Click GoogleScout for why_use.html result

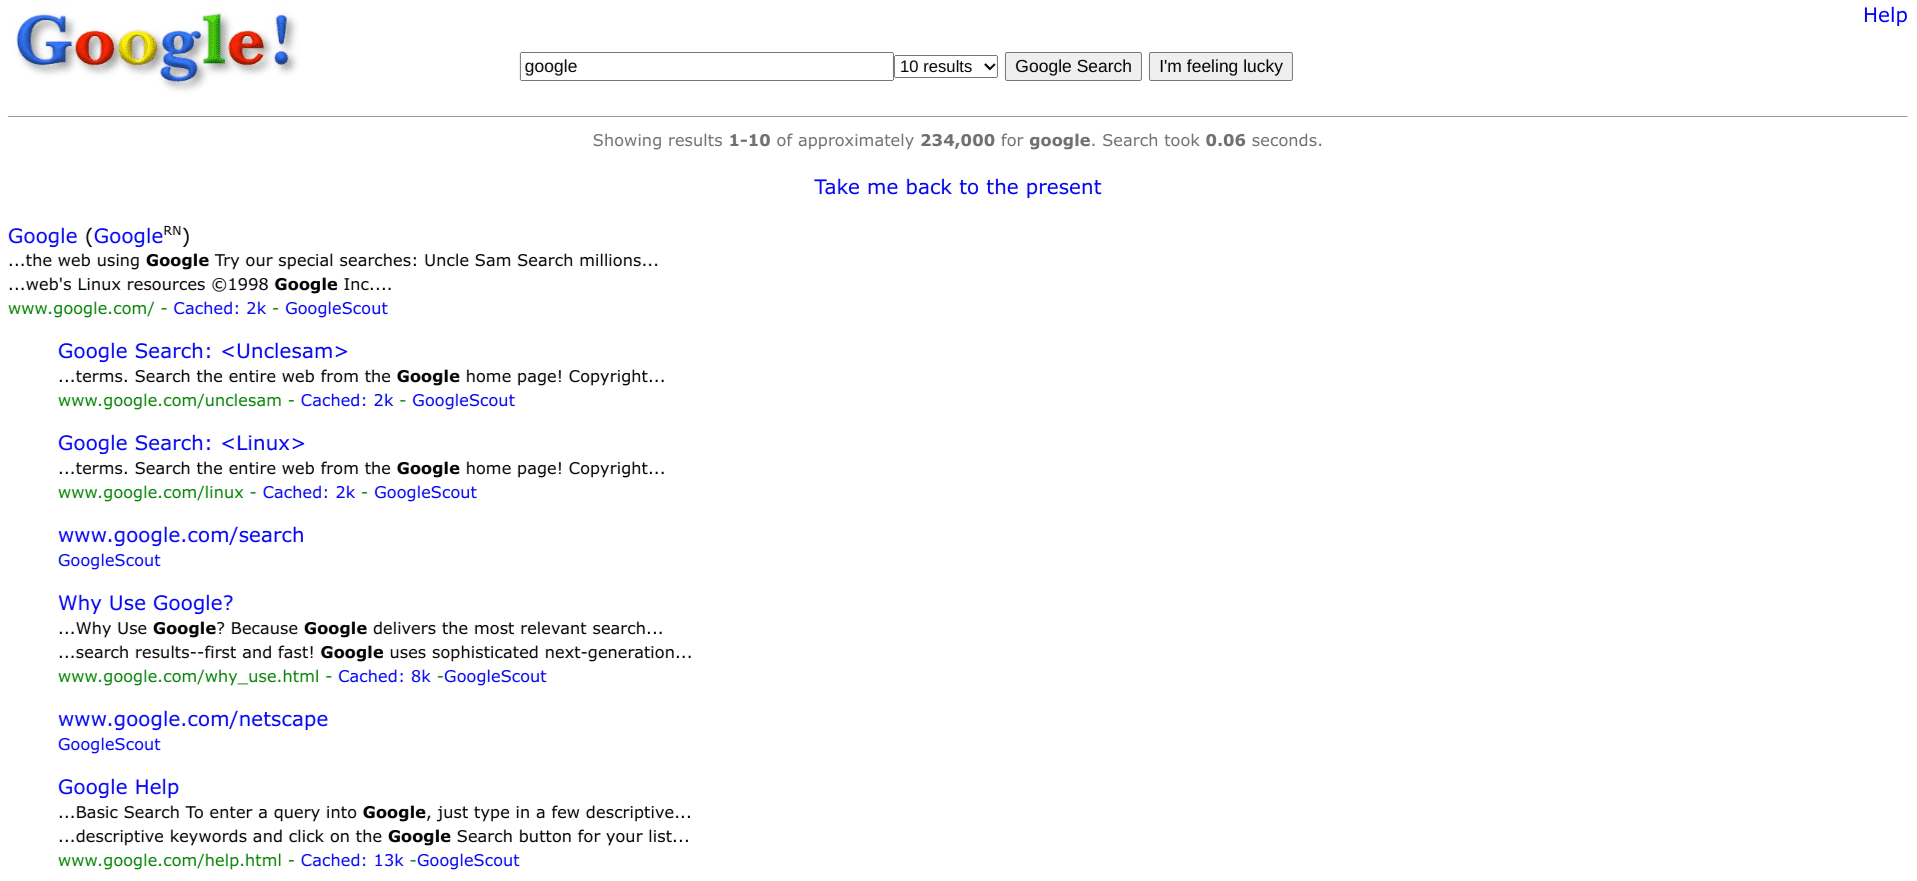(495, 677)
